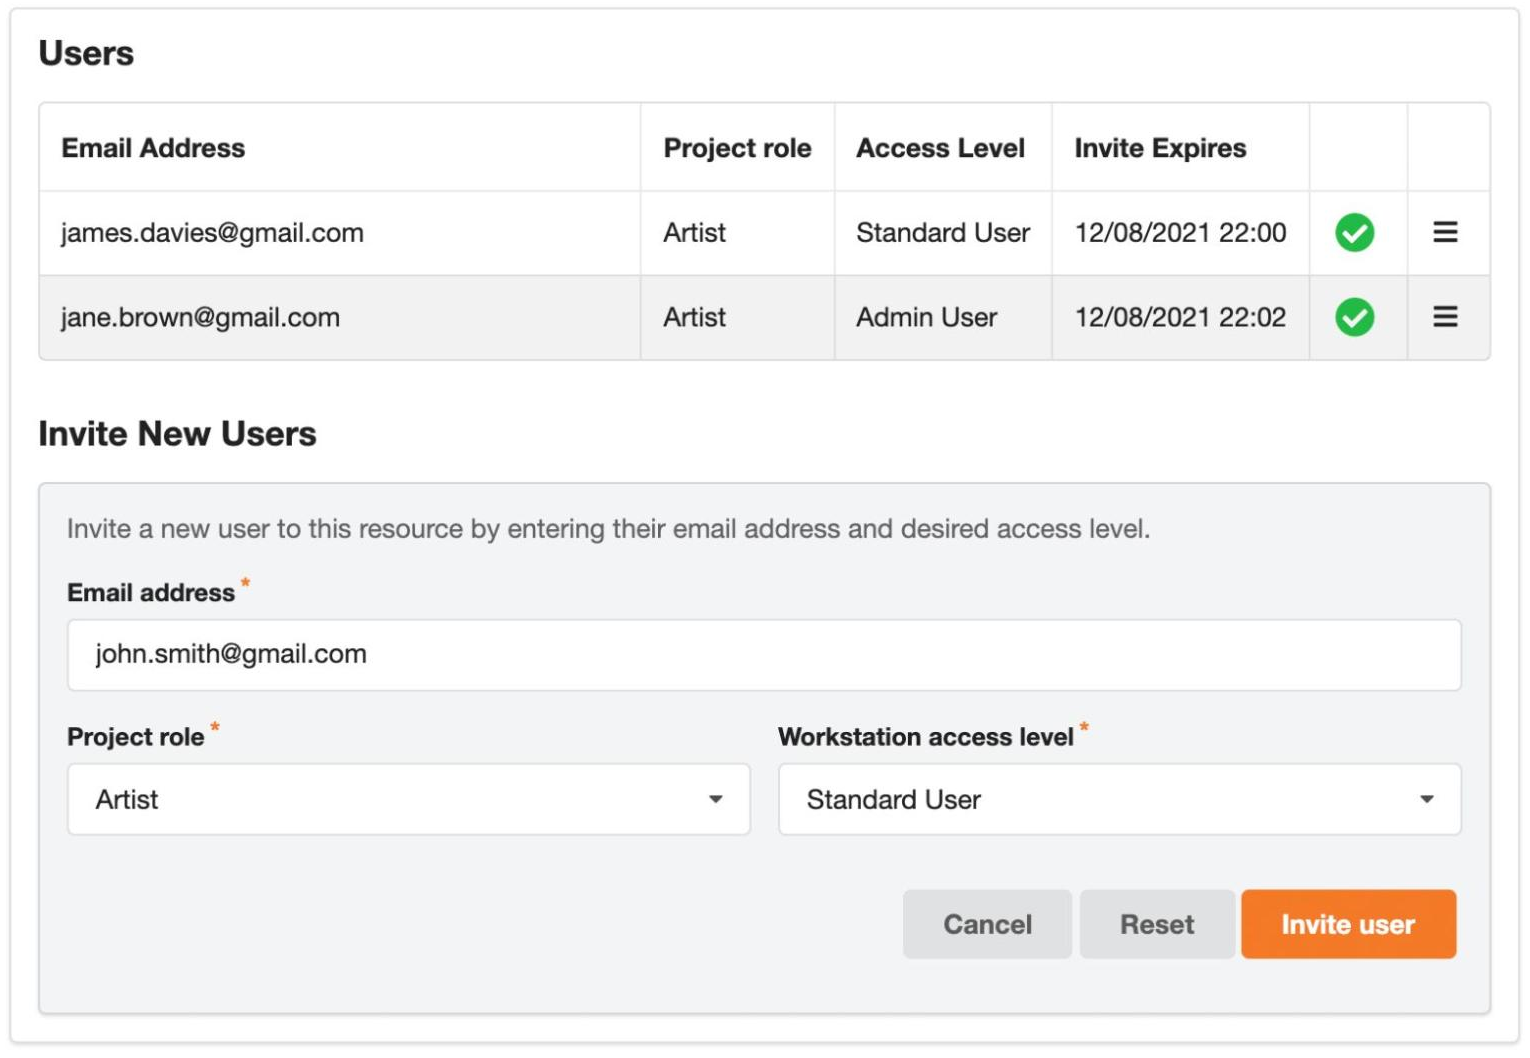Focus the Email address input field

(763, 654)
